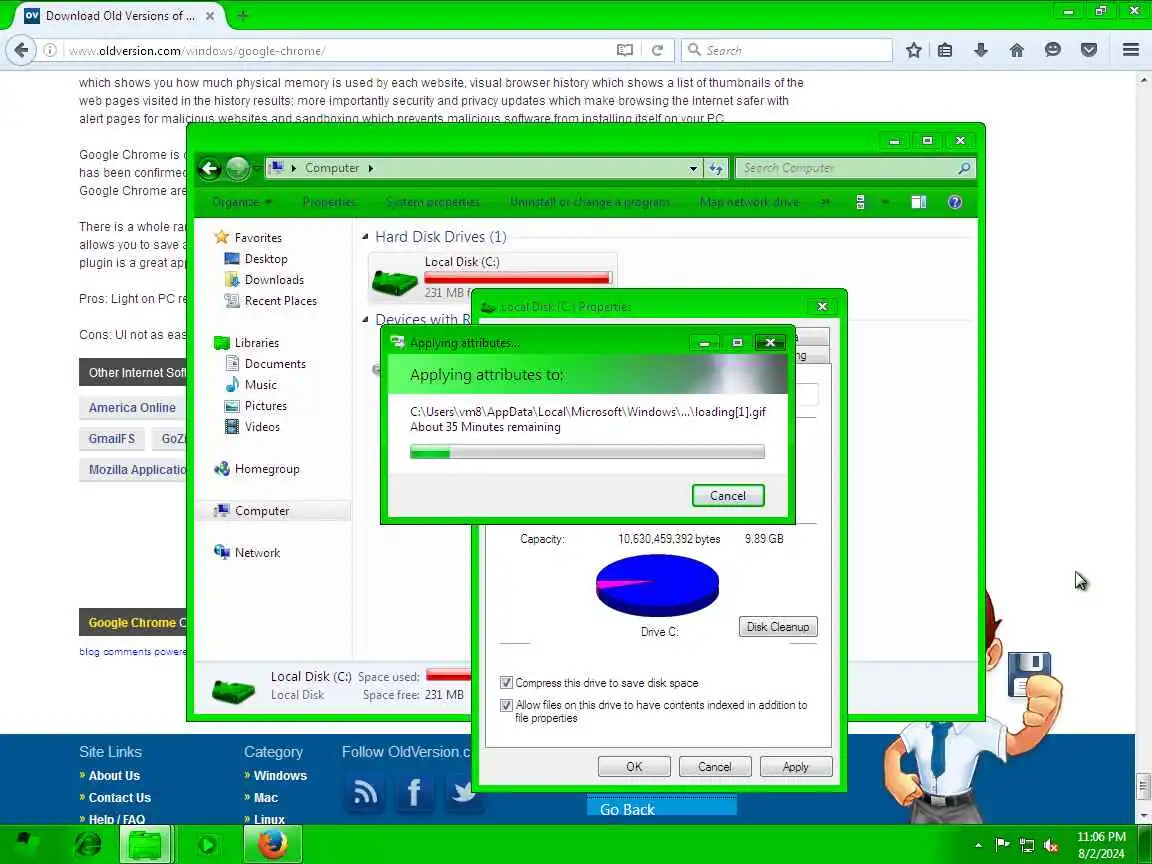This screenshot has width=1152, height=864.
Task: Select Network in the navigation pane
Action: pos(257,552)
